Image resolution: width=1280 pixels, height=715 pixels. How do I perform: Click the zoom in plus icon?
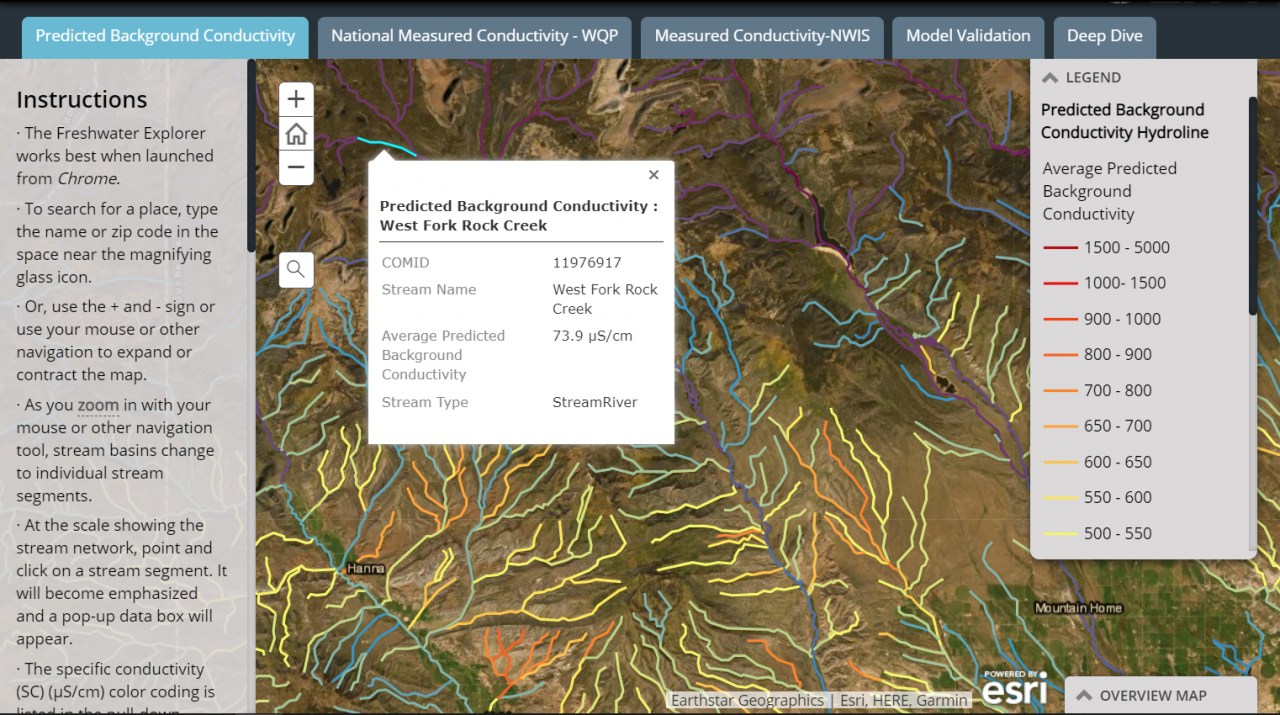[x=296, y=99]
